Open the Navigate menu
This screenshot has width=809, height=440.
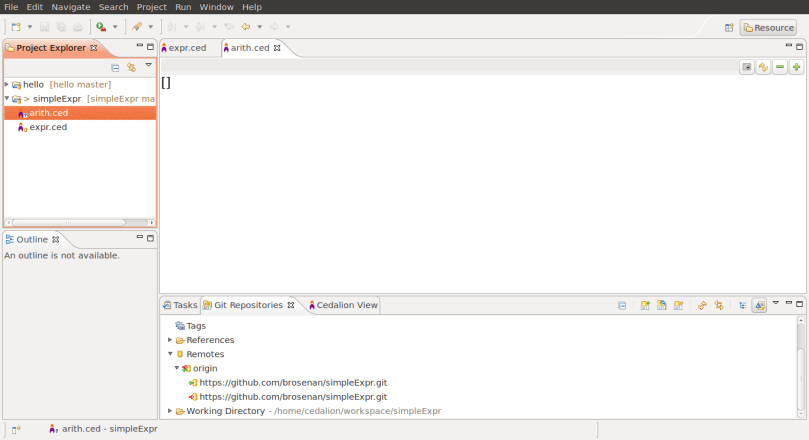tap(71, 7)
